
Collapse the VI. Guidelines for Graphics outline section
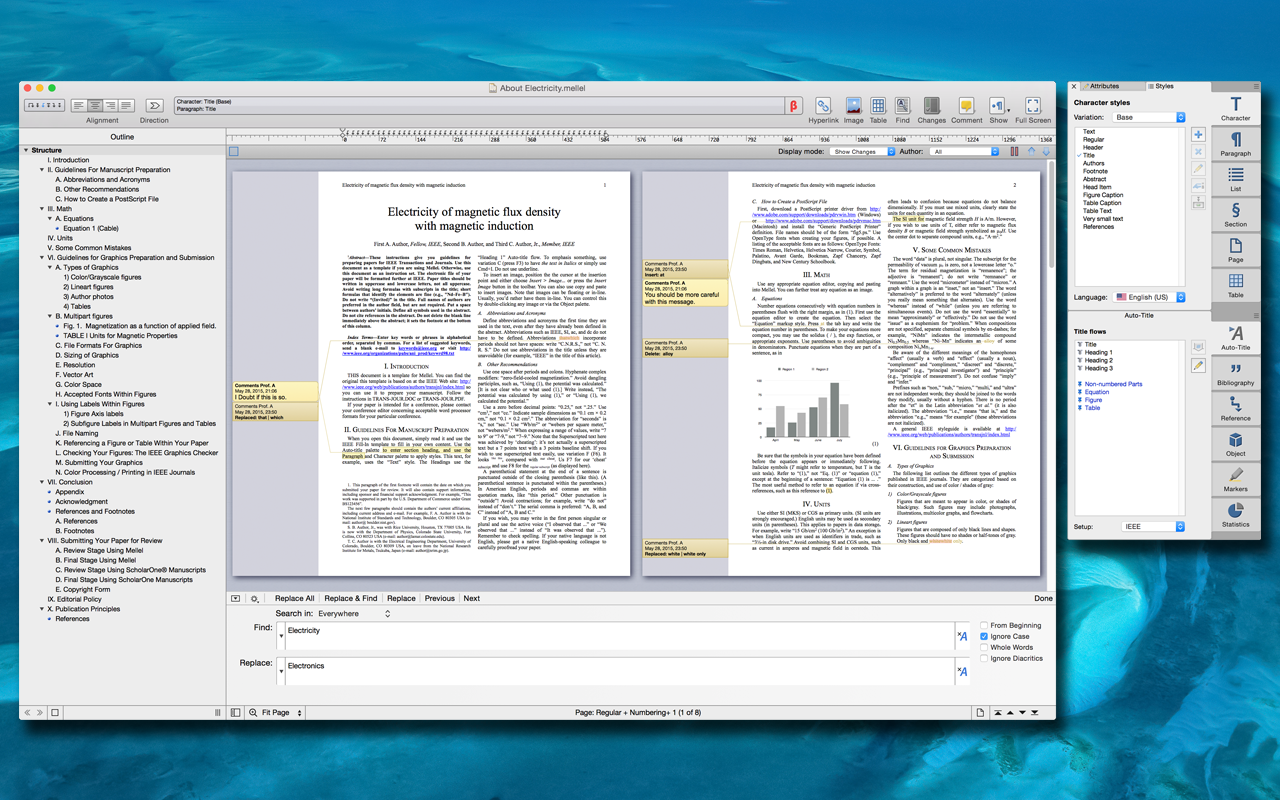pyautogui.click(x=43, y=257)
